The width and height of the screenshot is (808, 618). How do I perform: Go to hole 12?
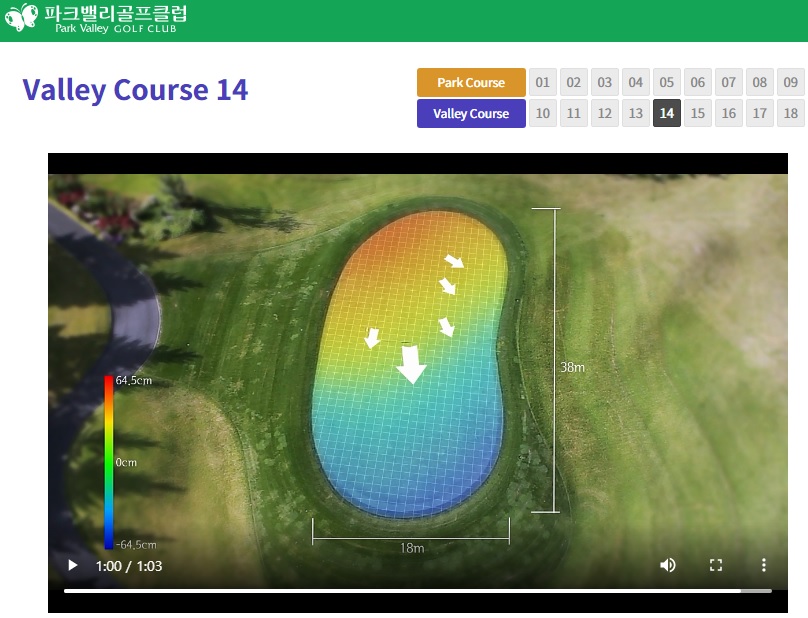(x=604, y=113)
